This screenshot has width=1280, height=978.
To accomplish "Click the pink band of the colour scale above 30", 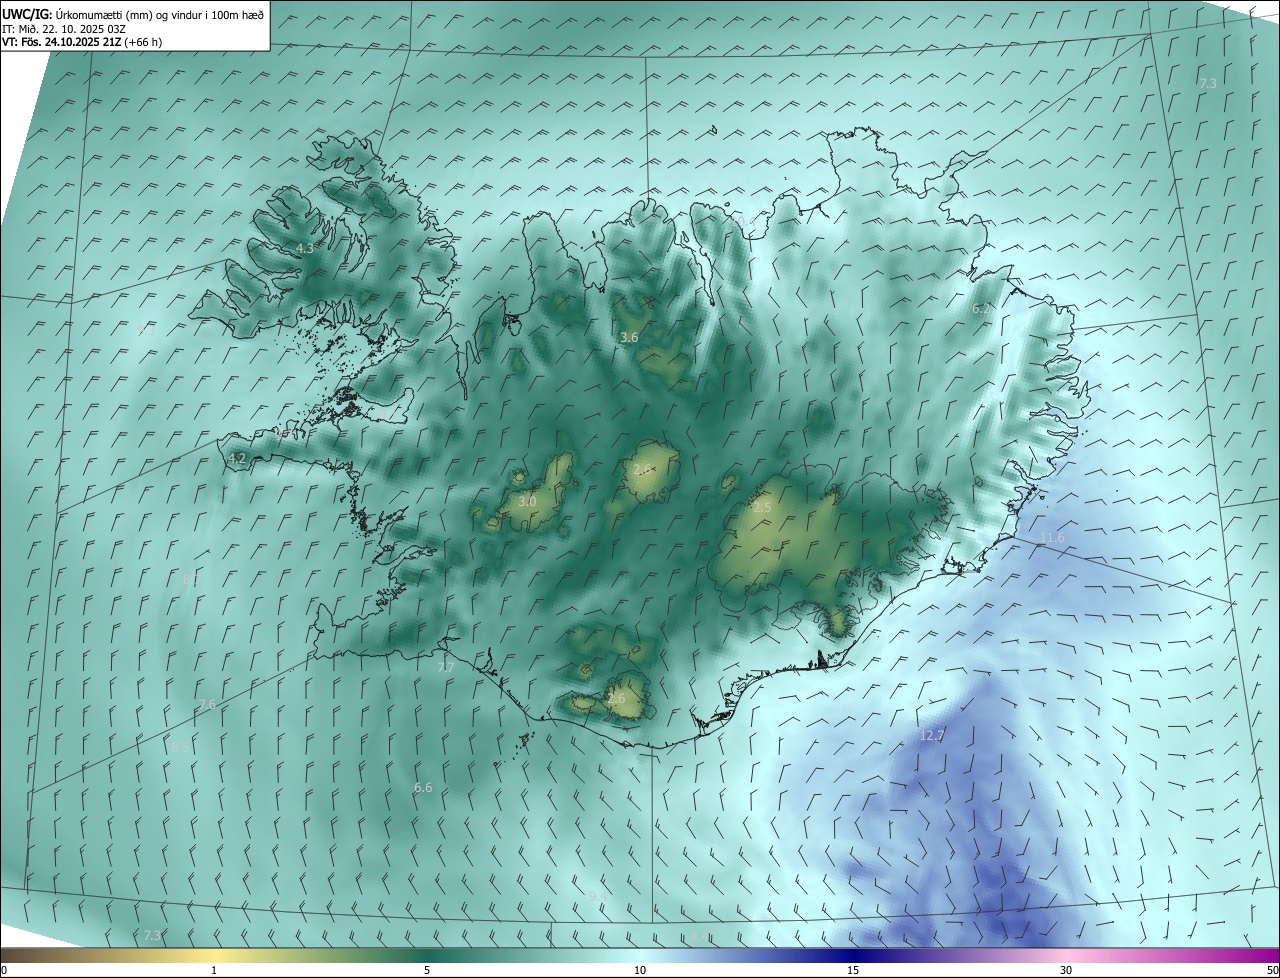I will tap(1066, 955).
